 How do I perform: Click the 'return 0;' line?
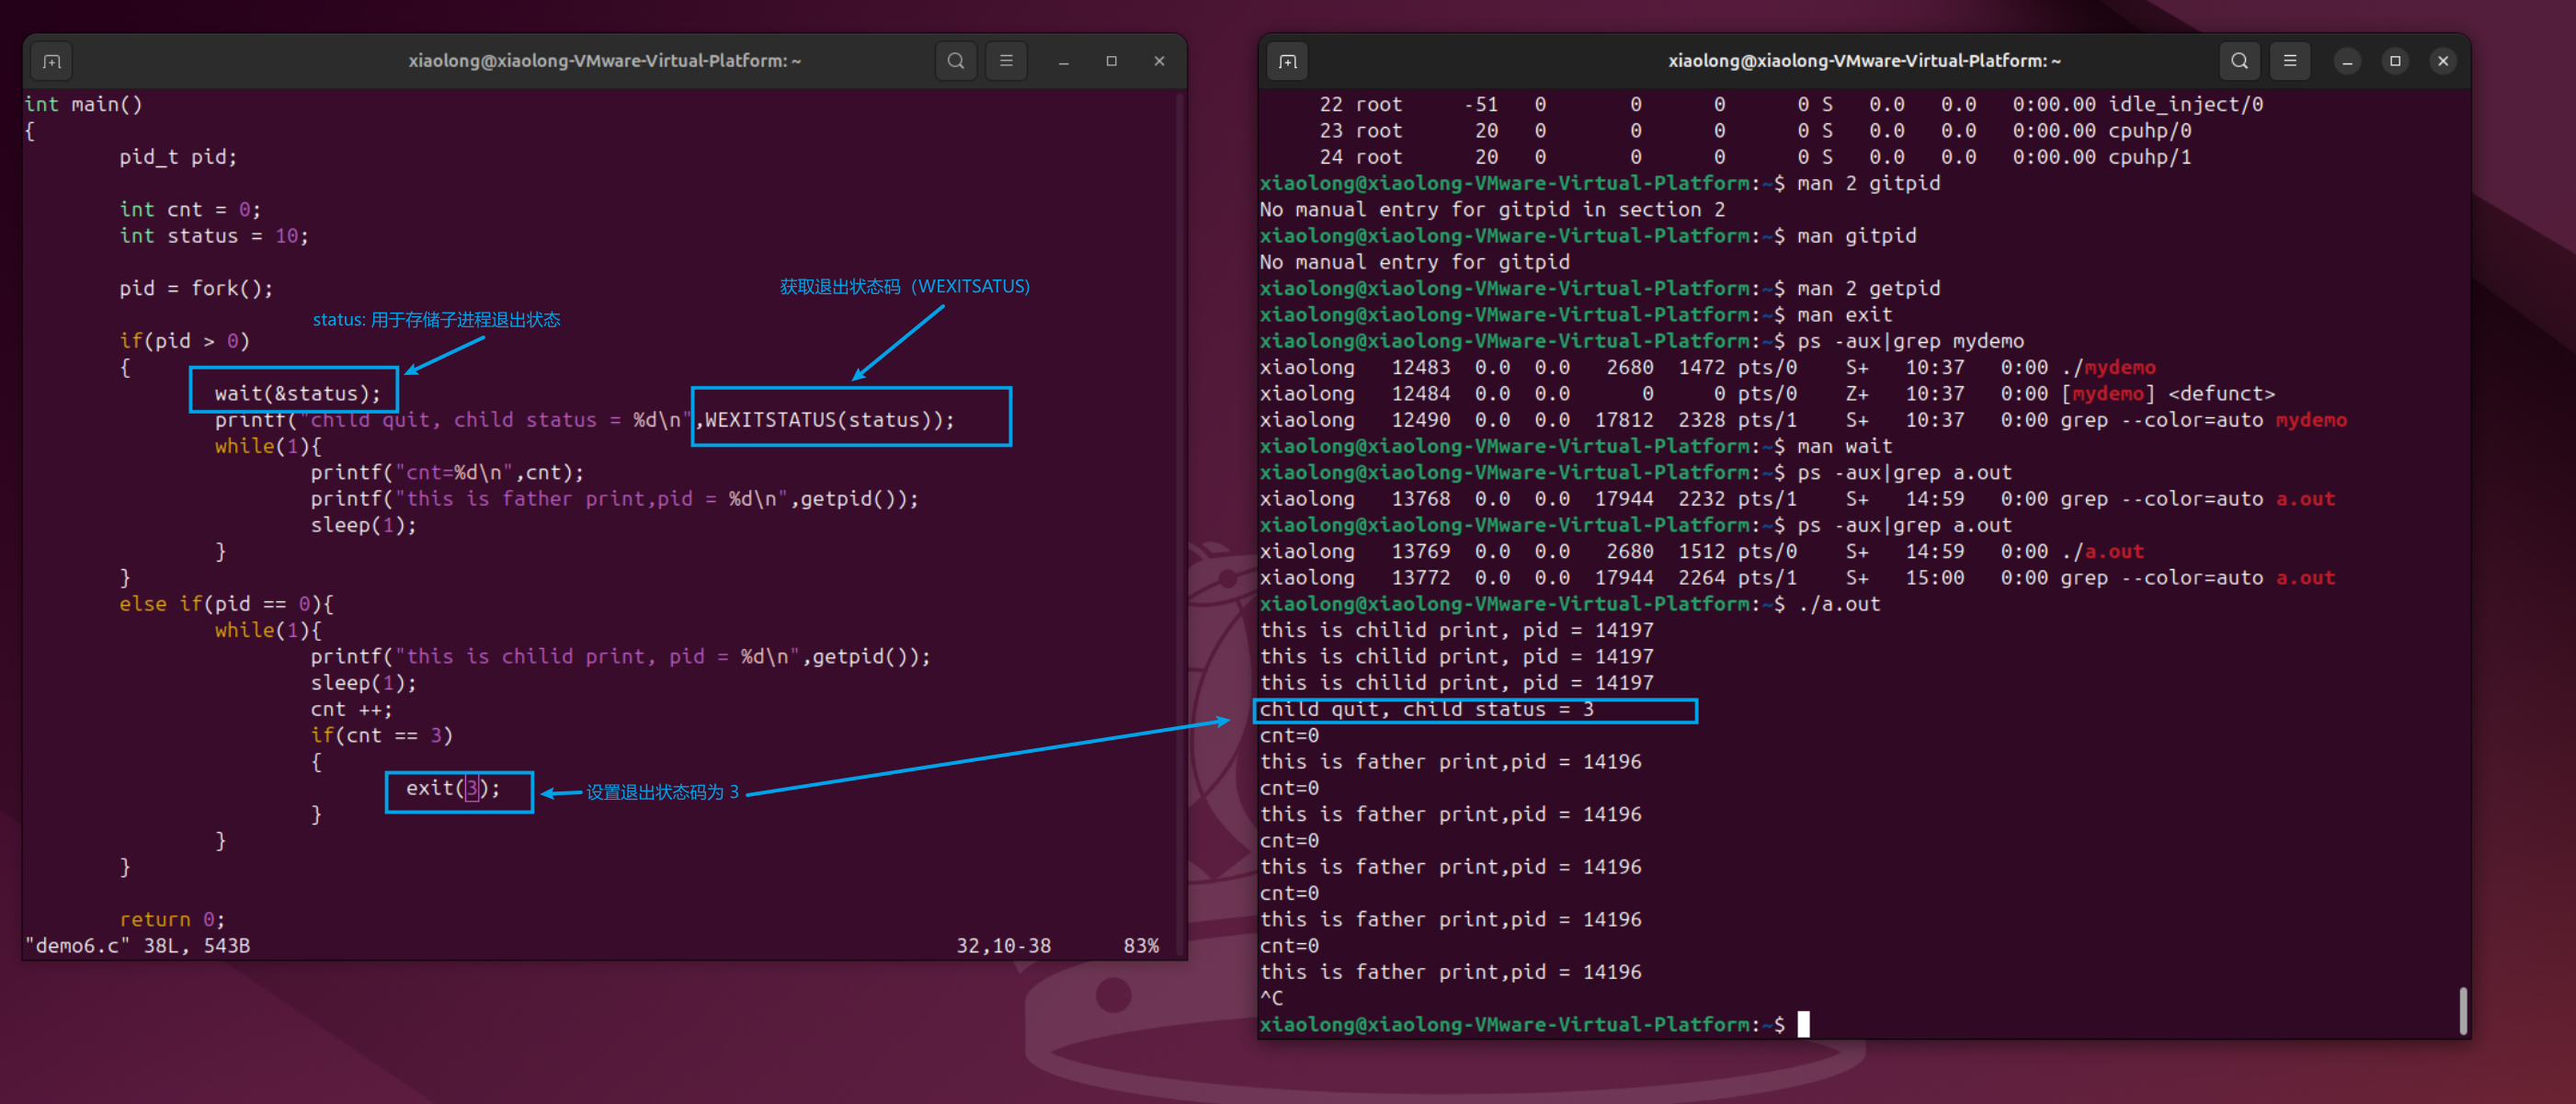tap(172, 920)
